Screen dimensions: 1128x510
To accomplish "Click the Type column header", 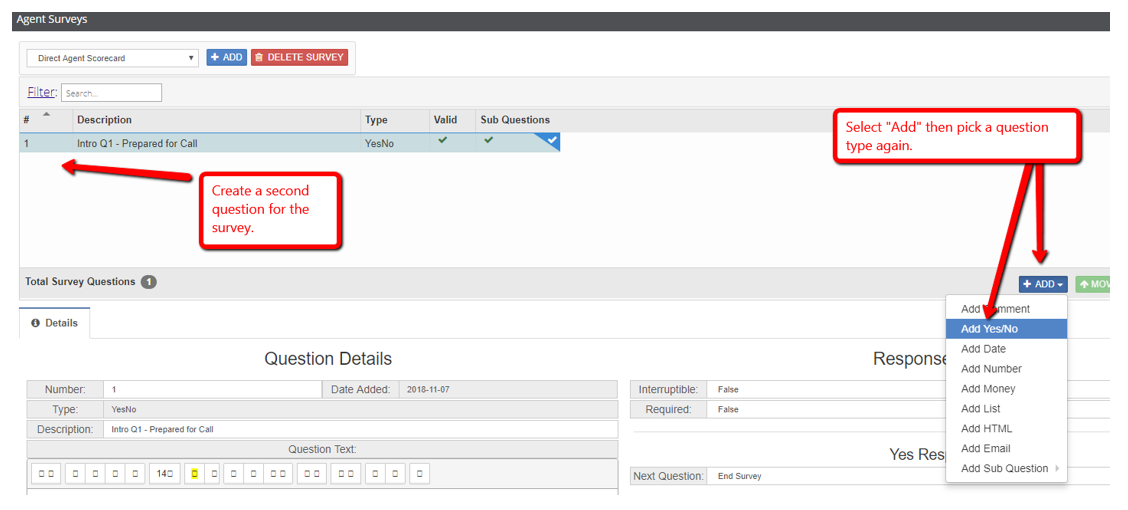I will pos(394,120).
